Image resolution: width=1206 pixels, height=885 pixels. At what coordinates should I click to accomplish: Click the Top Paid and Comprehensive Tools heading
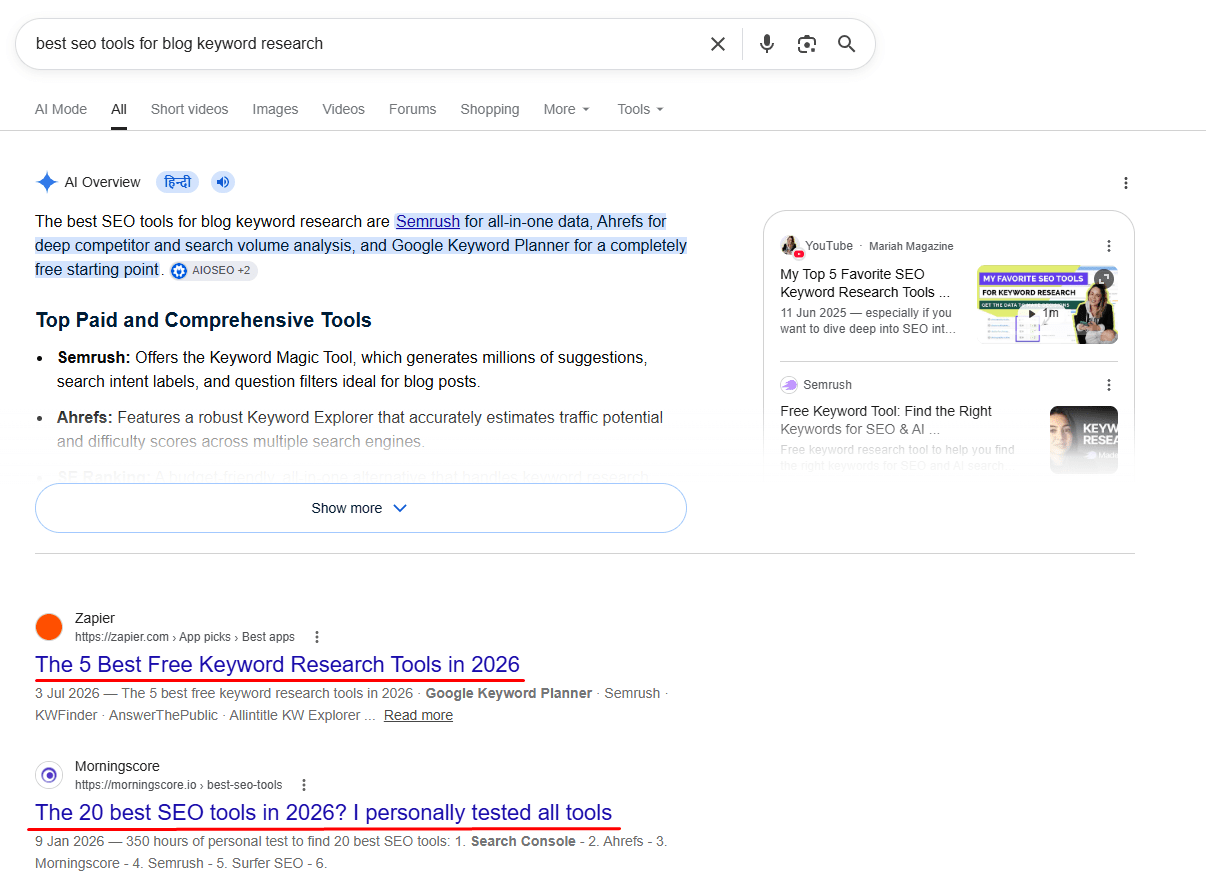[x=204, y=320]
